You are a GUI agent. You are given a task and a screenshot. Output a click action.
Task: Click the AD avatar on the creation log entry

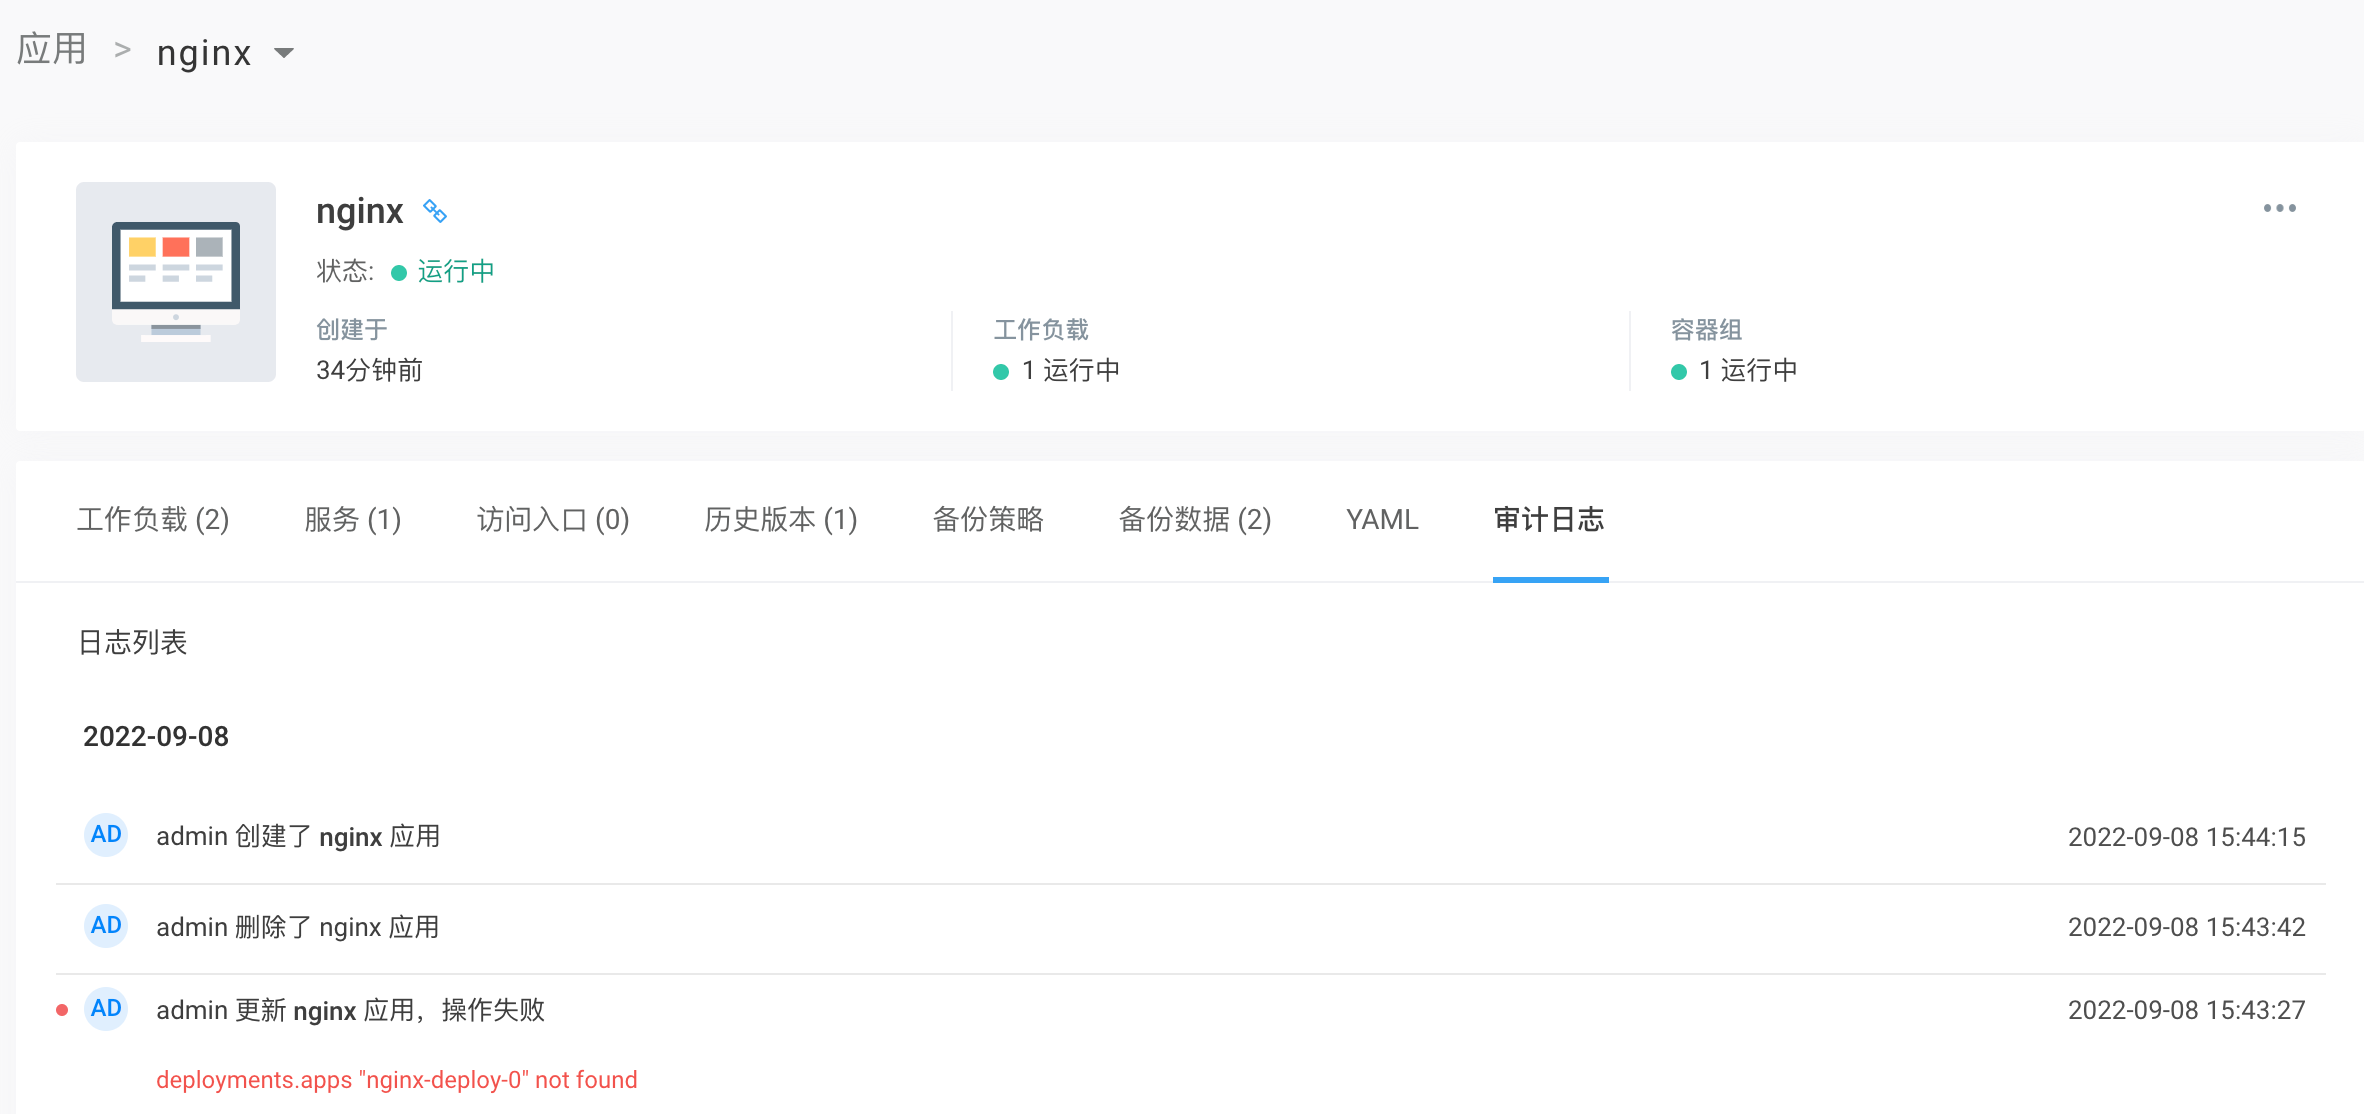(105, 835)
